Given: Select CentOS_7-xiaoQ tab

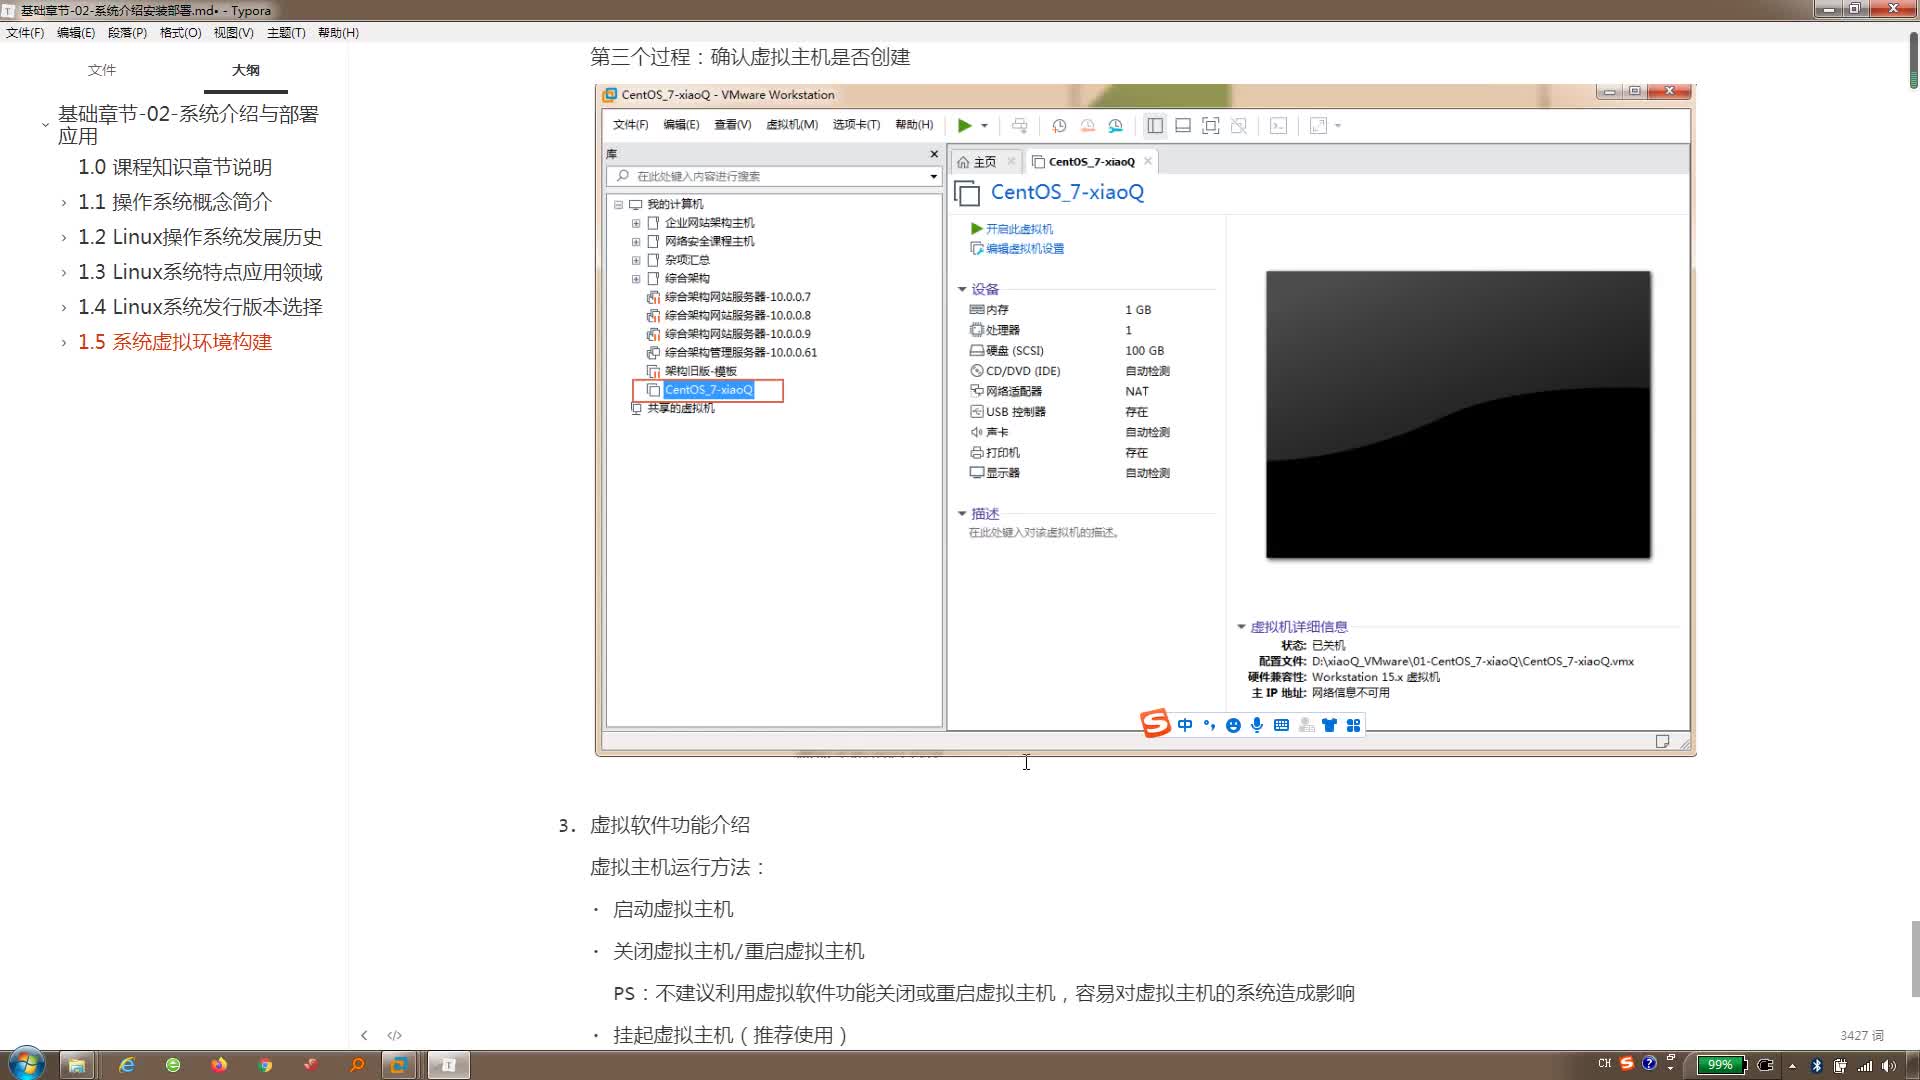Looking at the screenshot, I should [x=1092, y=160].
